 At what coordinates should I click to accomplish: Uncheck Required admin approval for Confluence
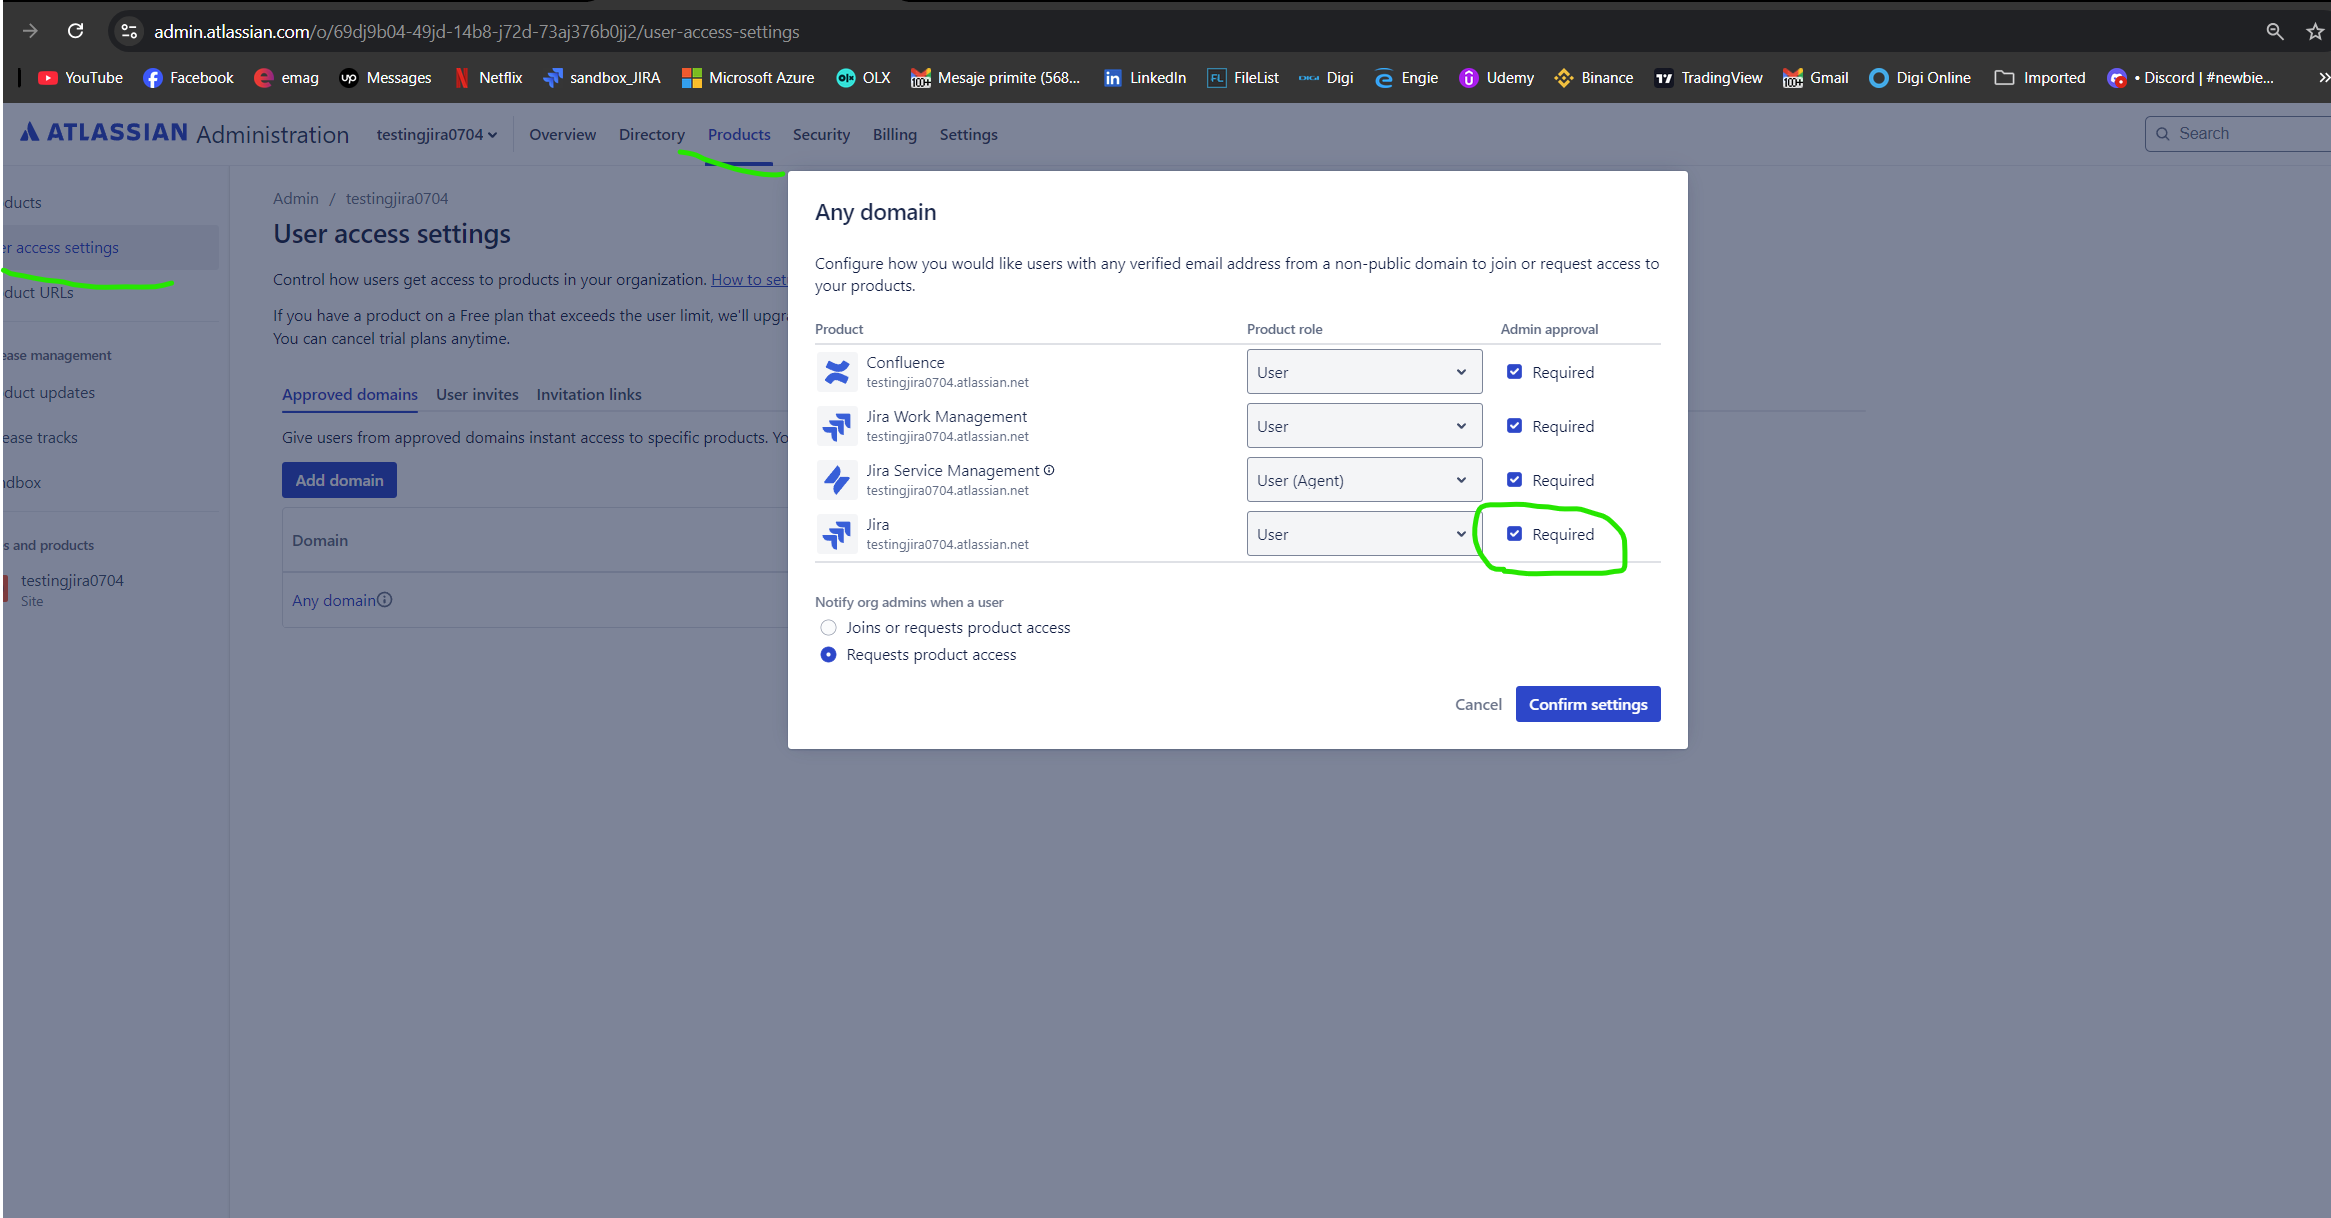tap(1515, 371)
